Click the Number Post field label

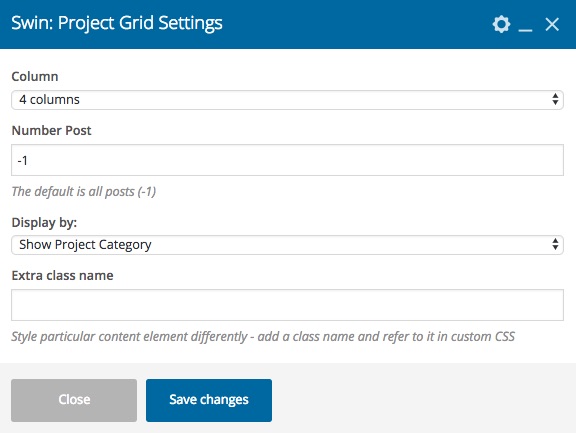[51, 130]
